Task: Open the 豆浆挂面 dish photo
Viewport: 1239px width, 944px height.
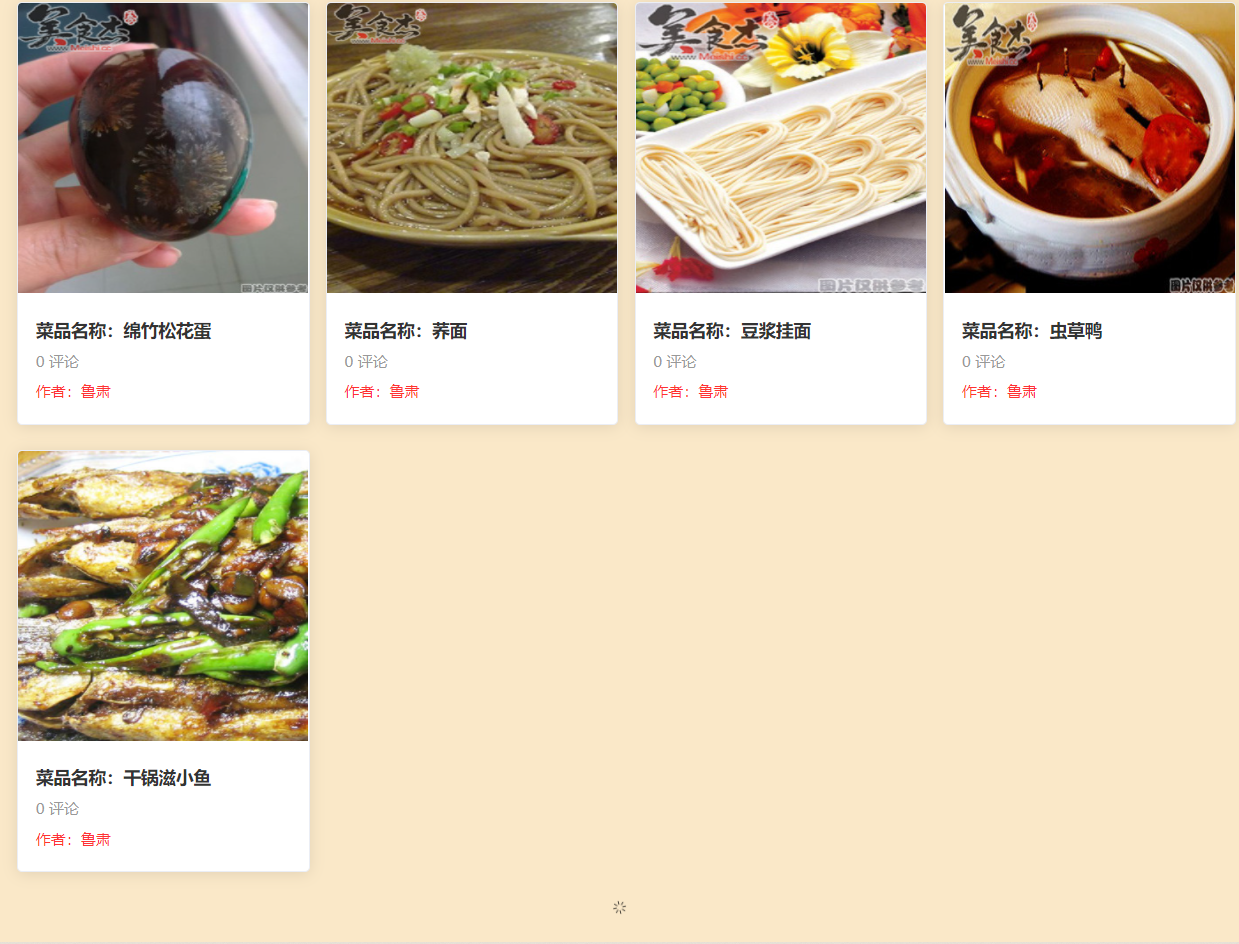Action: pos(781,148)
